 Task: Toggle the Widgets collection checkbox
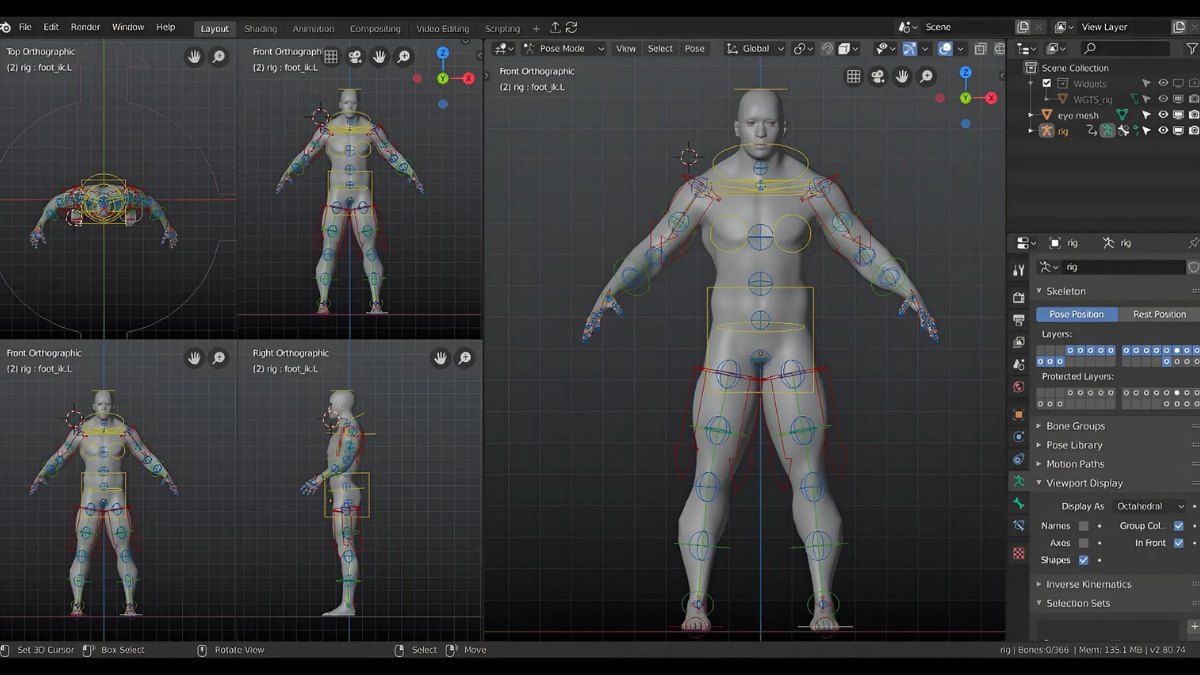click(x=1047, y=84)
